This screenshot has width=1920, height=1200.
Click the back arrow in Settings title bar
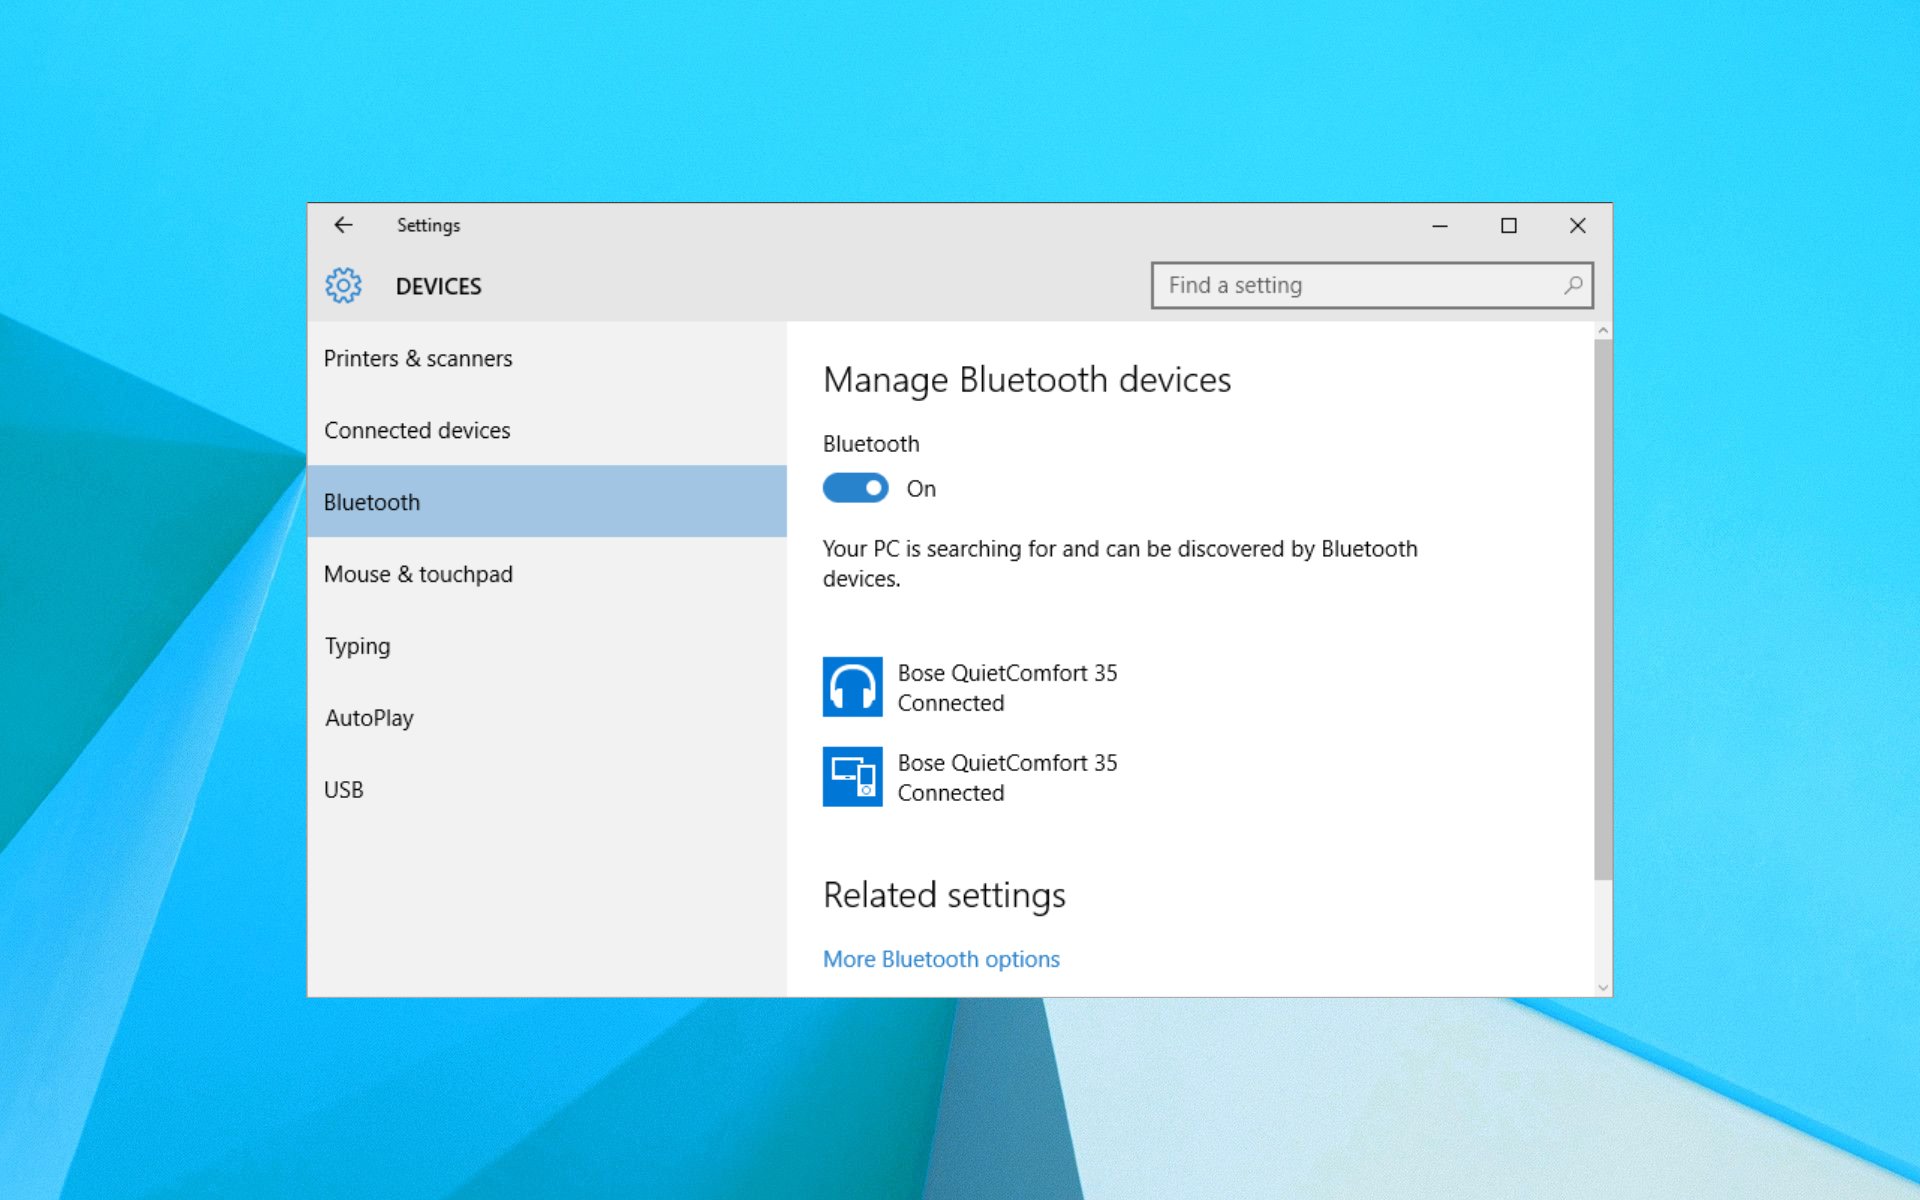click(x=343, y=225)
